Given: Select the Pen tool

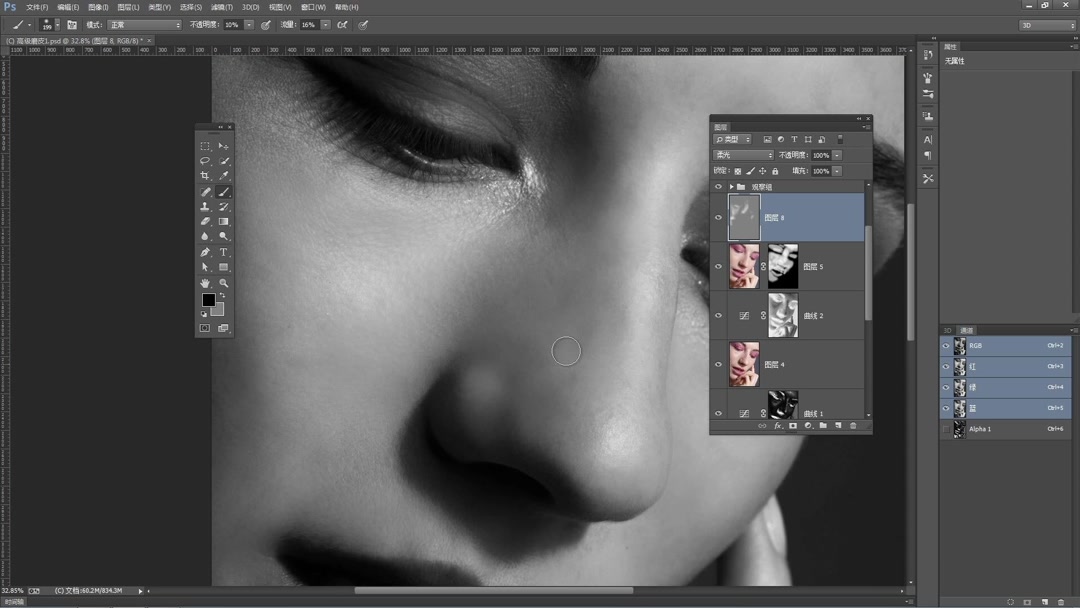Looking at the screenshot, I should point(205,251).
